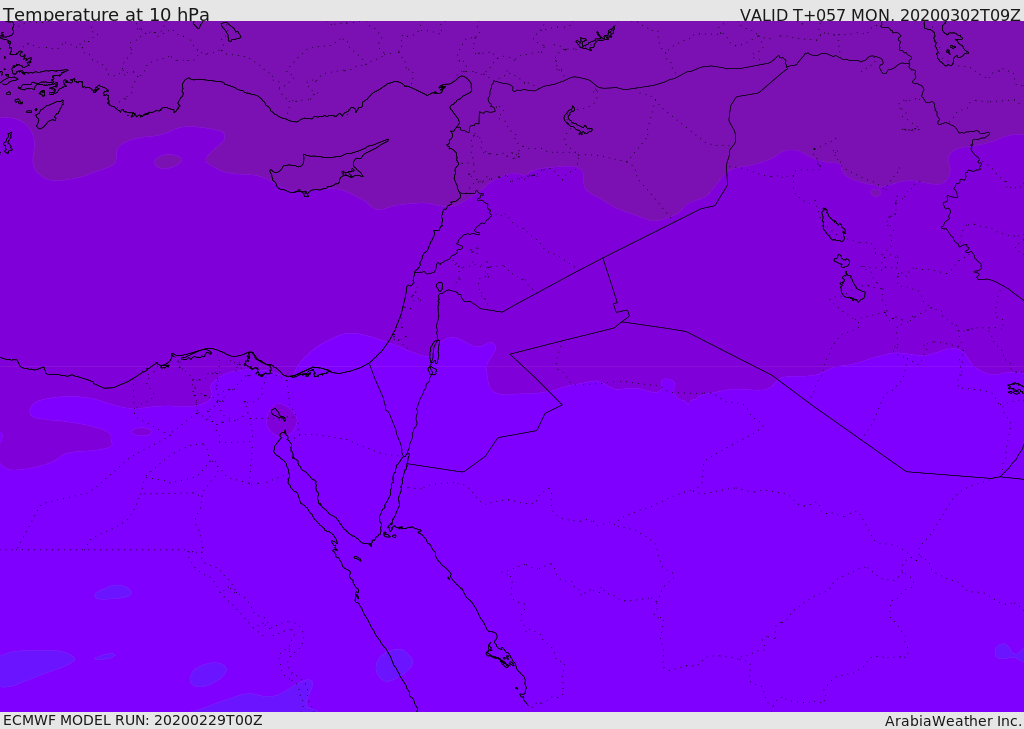Click the light blue patch in bottom-left corner
This screenshot has height=729, width=1024.
[x=35, y=665]
